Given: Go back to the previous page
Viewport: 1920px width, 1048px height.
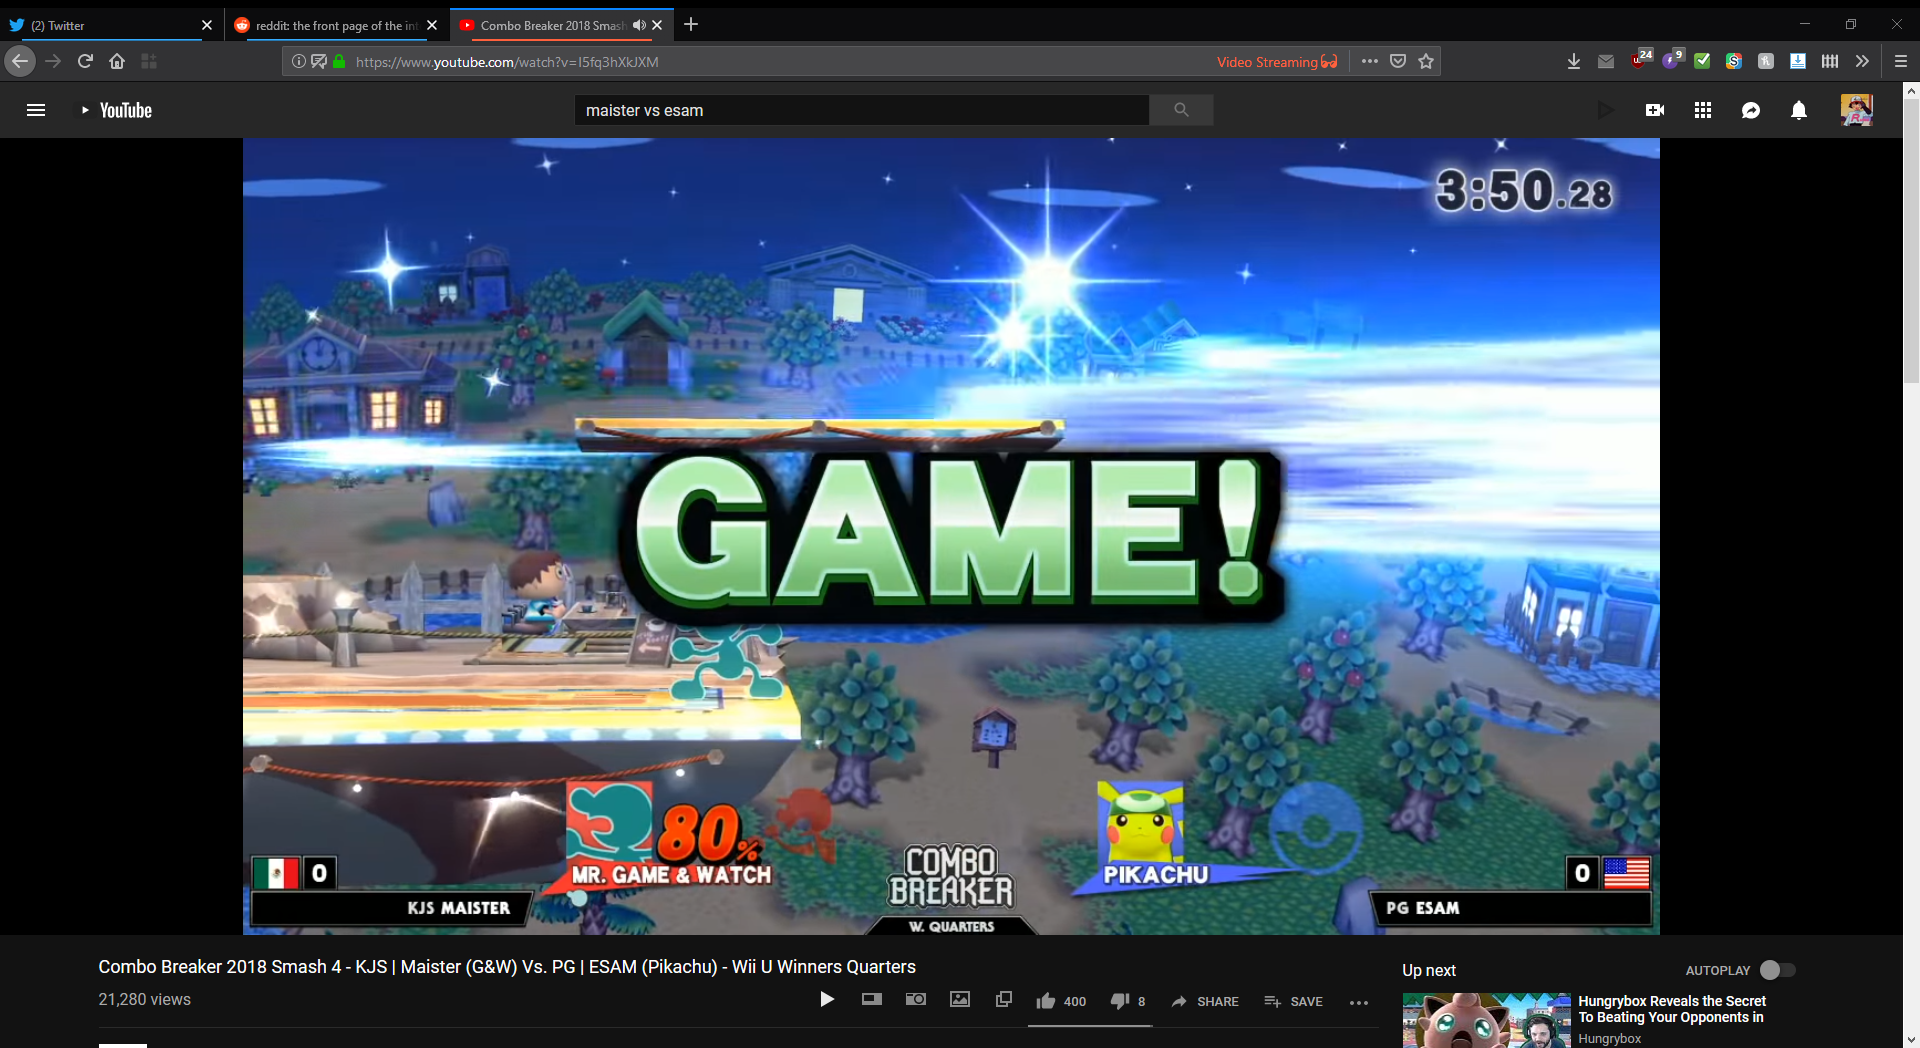Looking at the screenshot, I should point(20,61).
